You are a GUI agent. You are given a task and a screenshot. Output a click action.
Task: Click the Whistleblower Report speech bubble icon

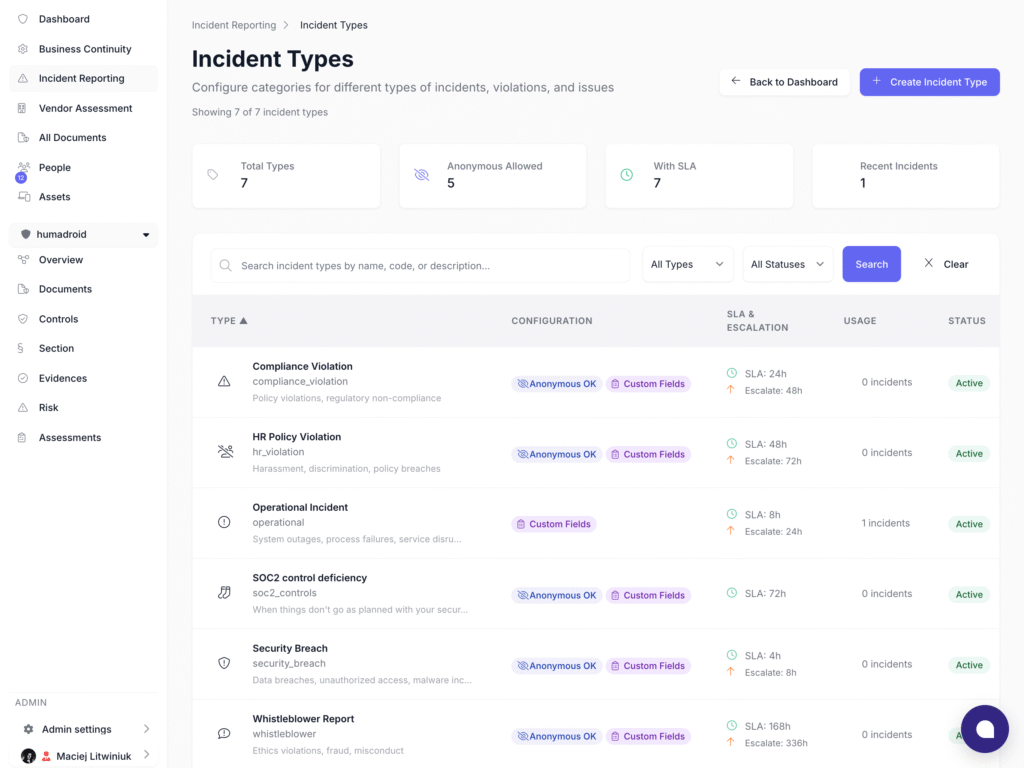coord(224,733)
